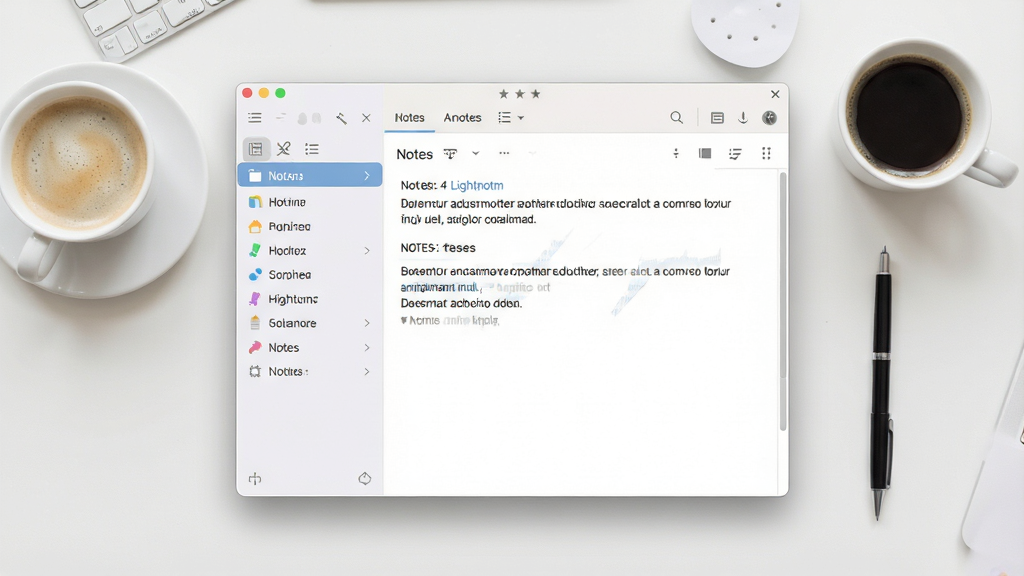The width and height of the screenshot is (1024, 576).
Task: Expand the Notites row chevron
Action: pos(367,372)
